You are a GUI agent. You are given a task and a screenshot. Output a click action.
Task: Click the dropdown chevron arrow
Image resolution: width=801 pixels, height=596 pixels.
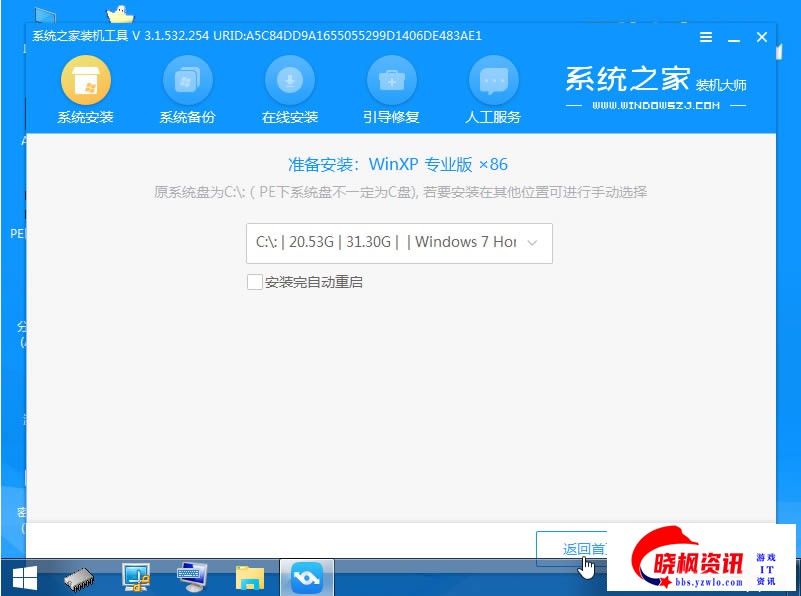[532, 242]
